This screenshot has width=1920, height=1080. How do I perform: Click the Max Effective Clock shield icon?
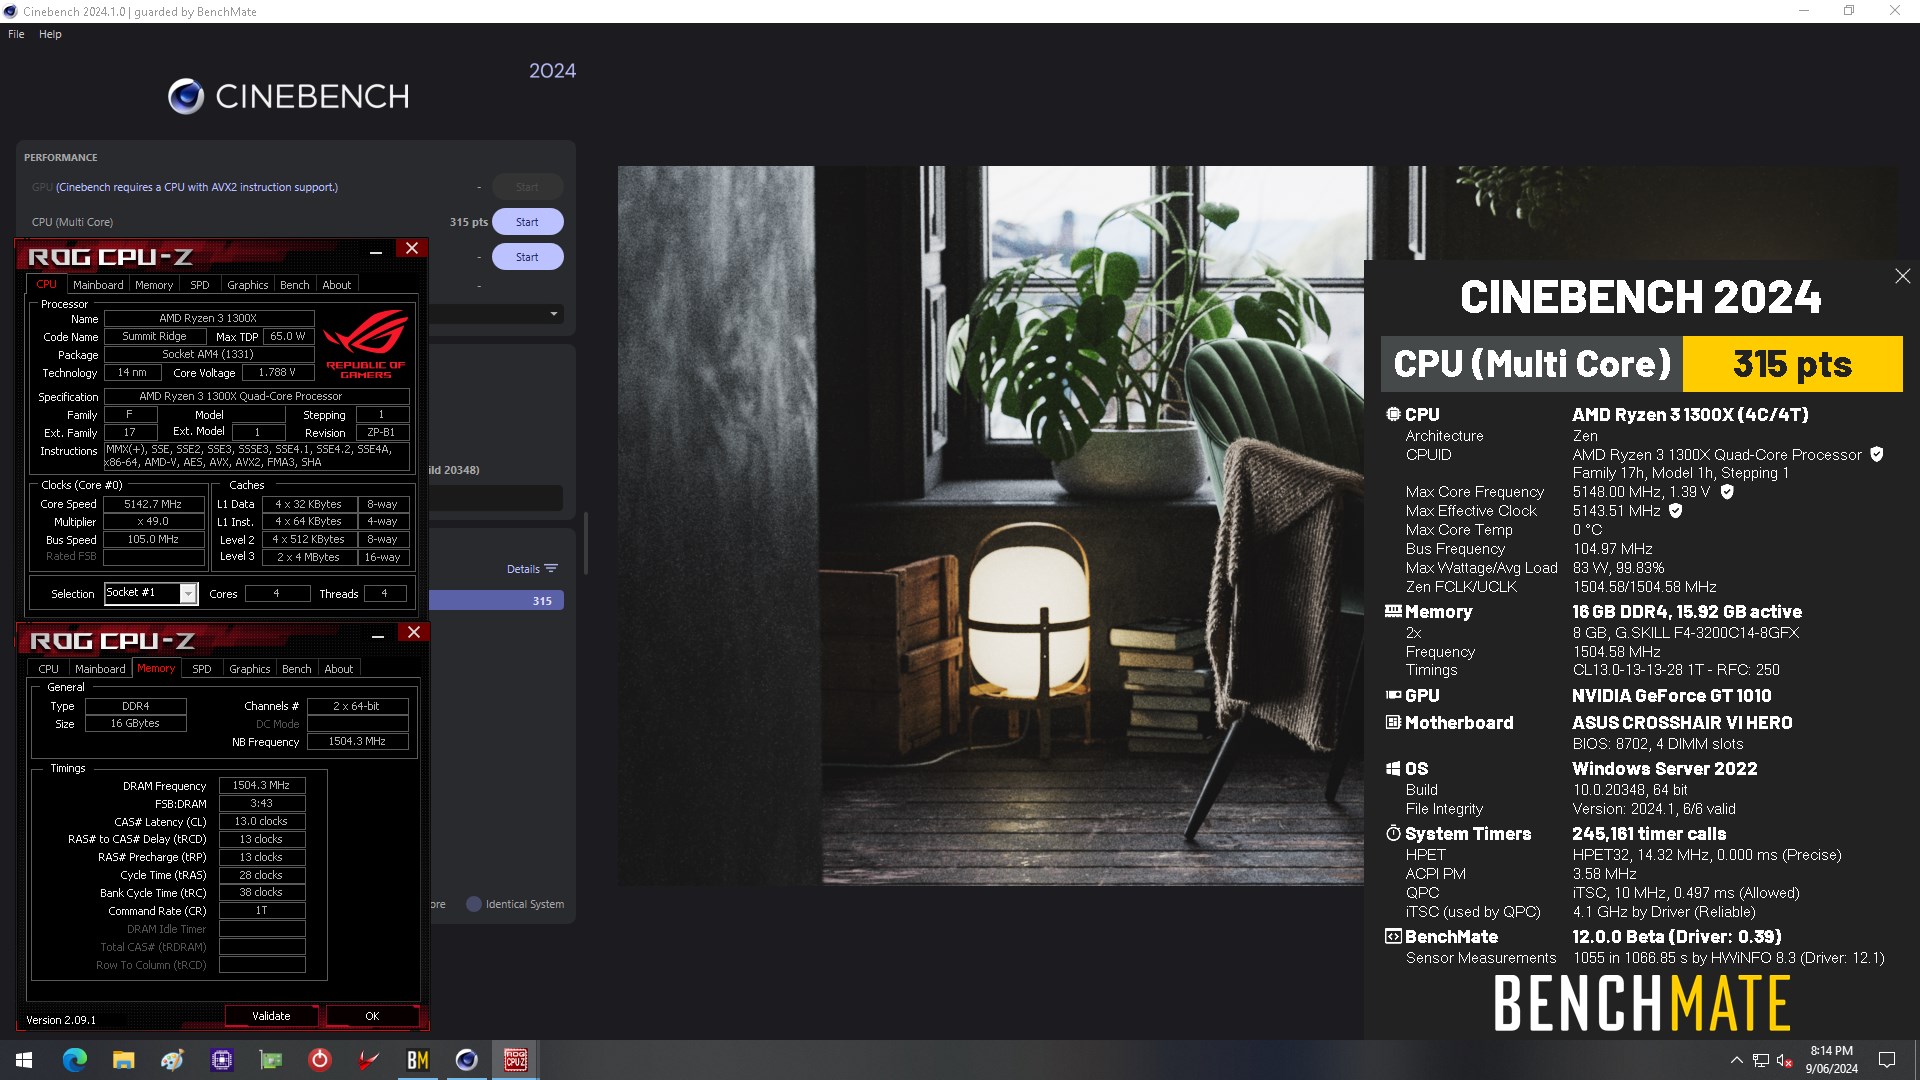(x=1676, y=511)
